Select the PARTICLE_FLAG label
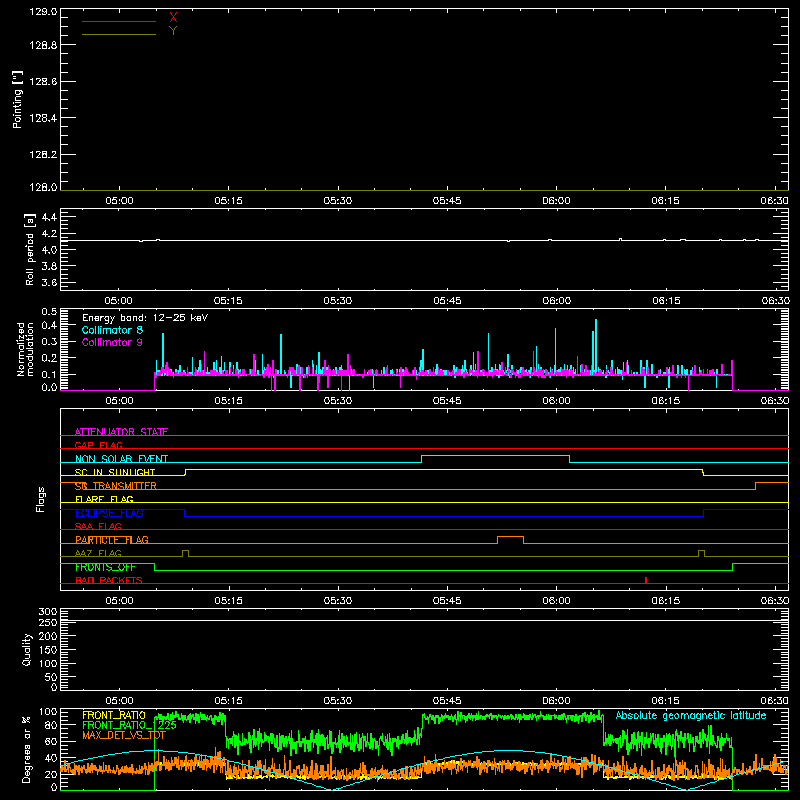The height and width of the screenshot is (800, 800). [x=112, y=539]
